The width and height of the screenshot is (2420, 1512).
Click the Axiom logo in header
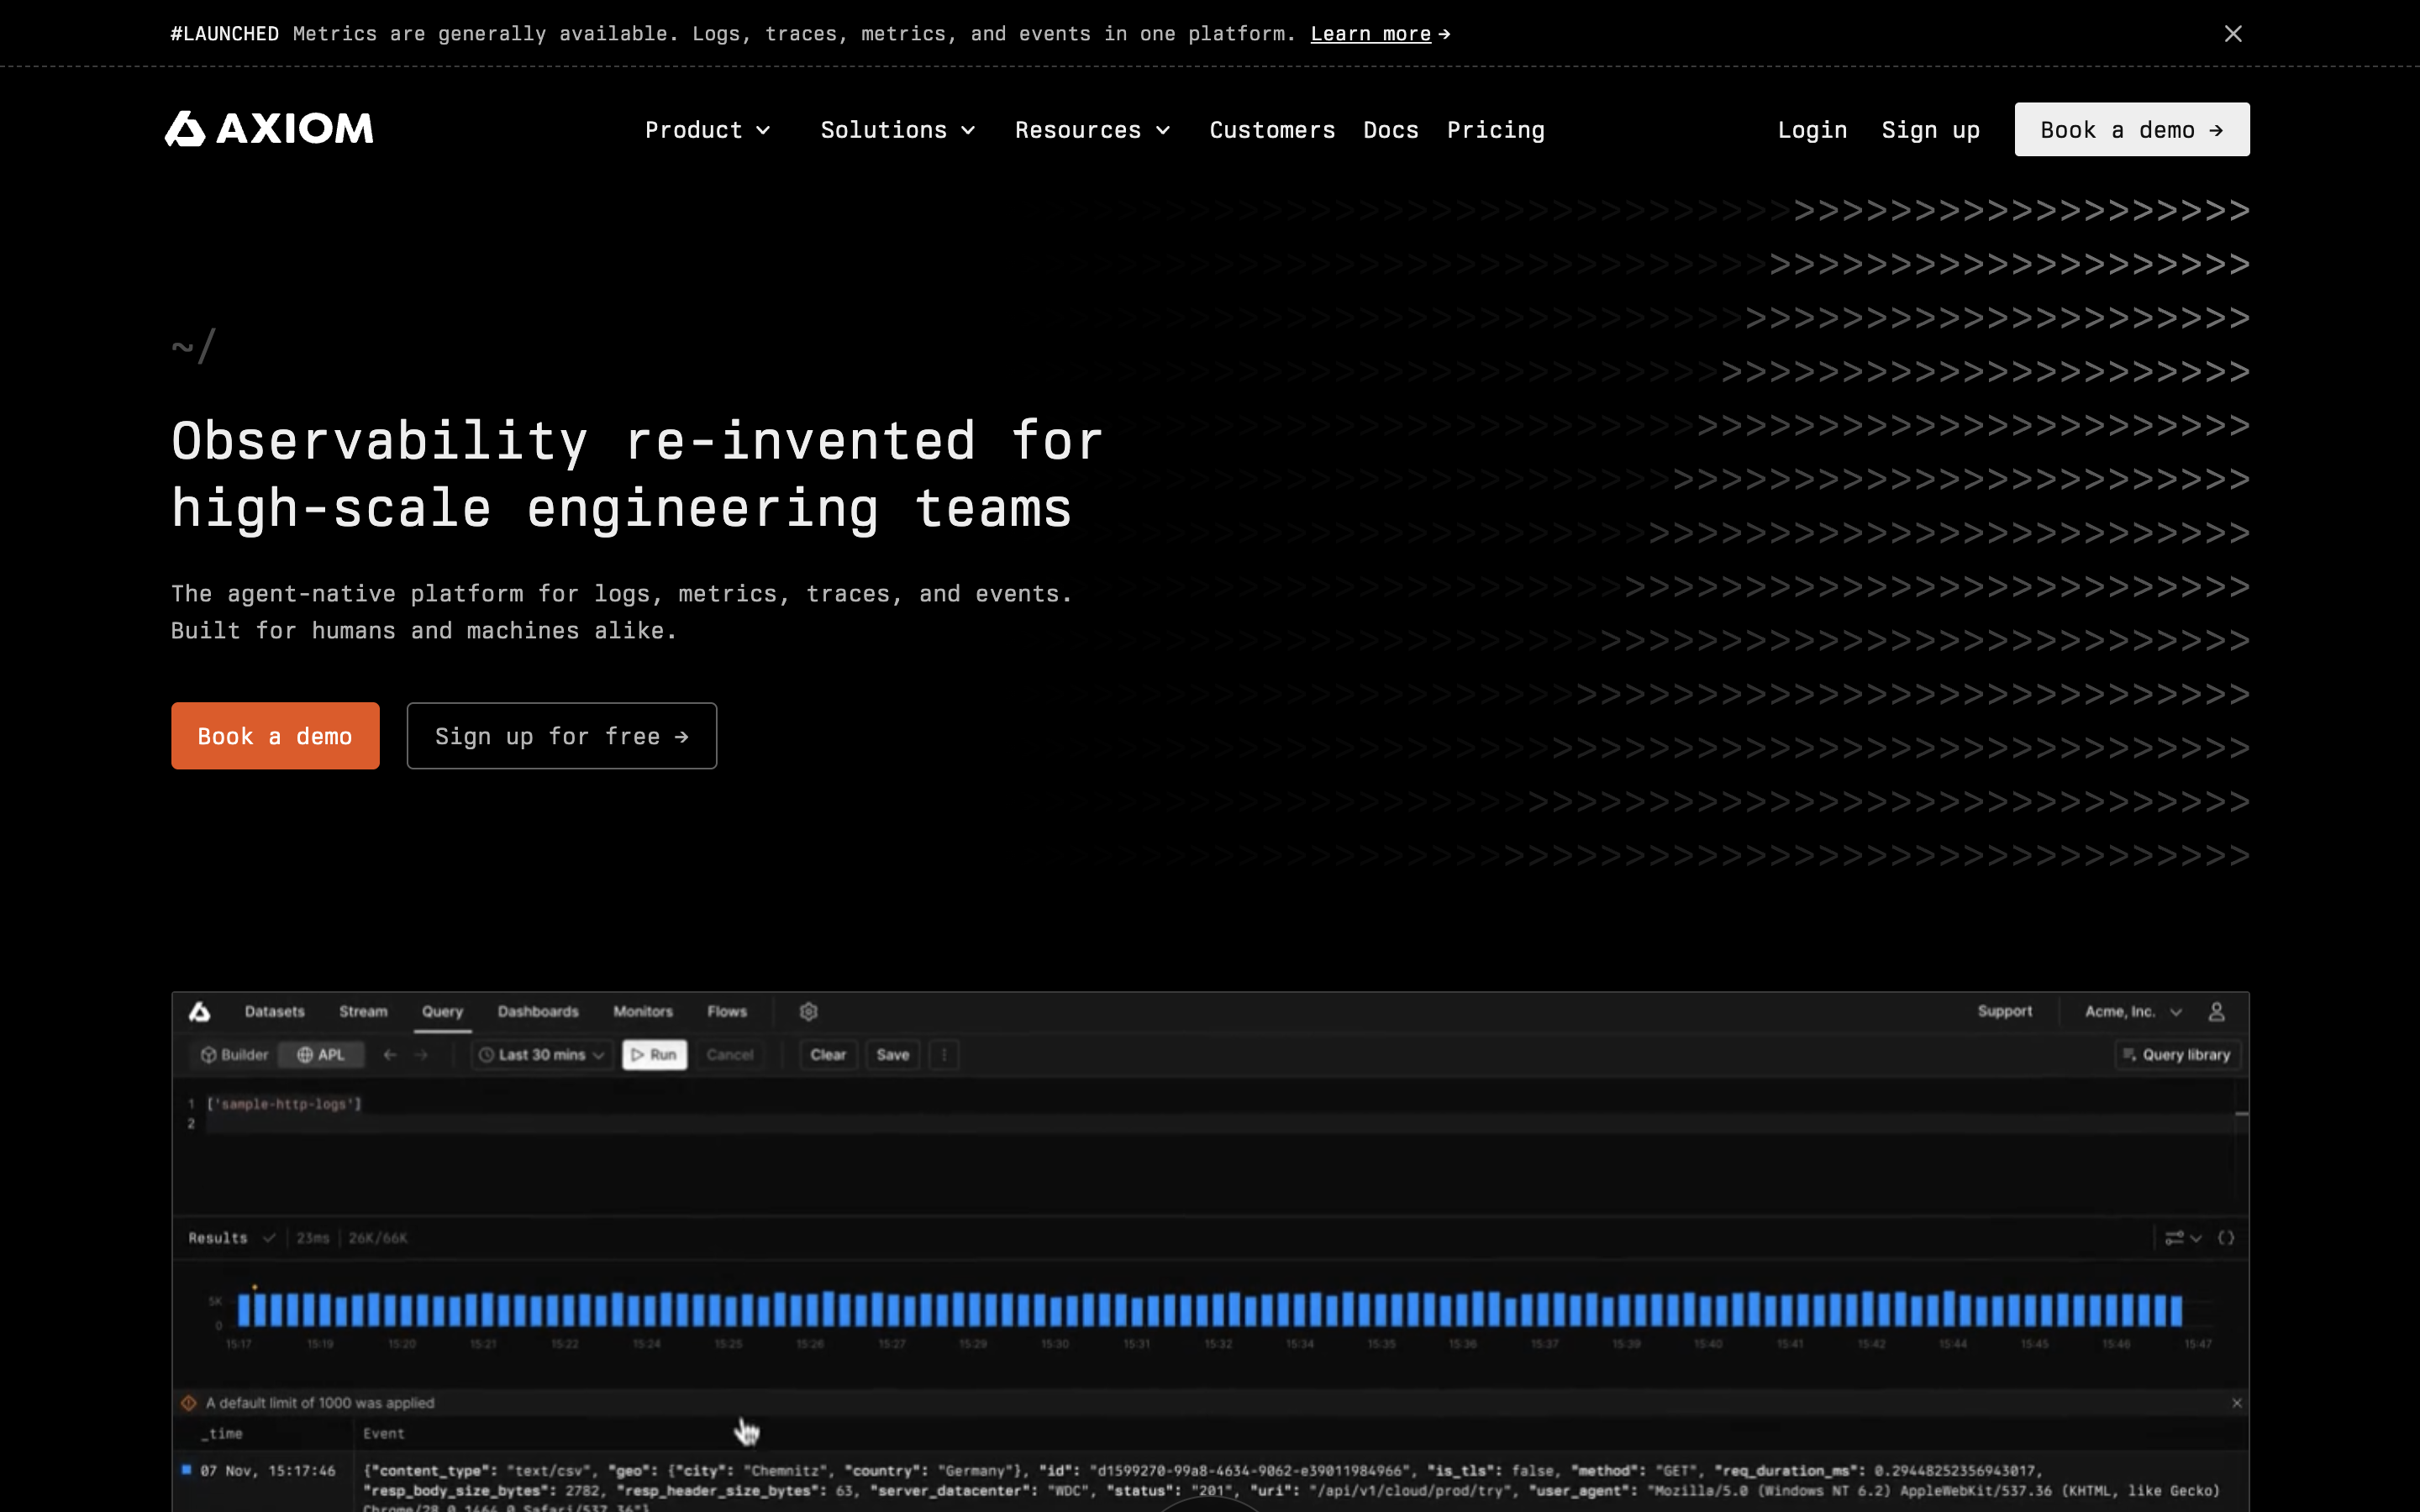coord(269,129)
